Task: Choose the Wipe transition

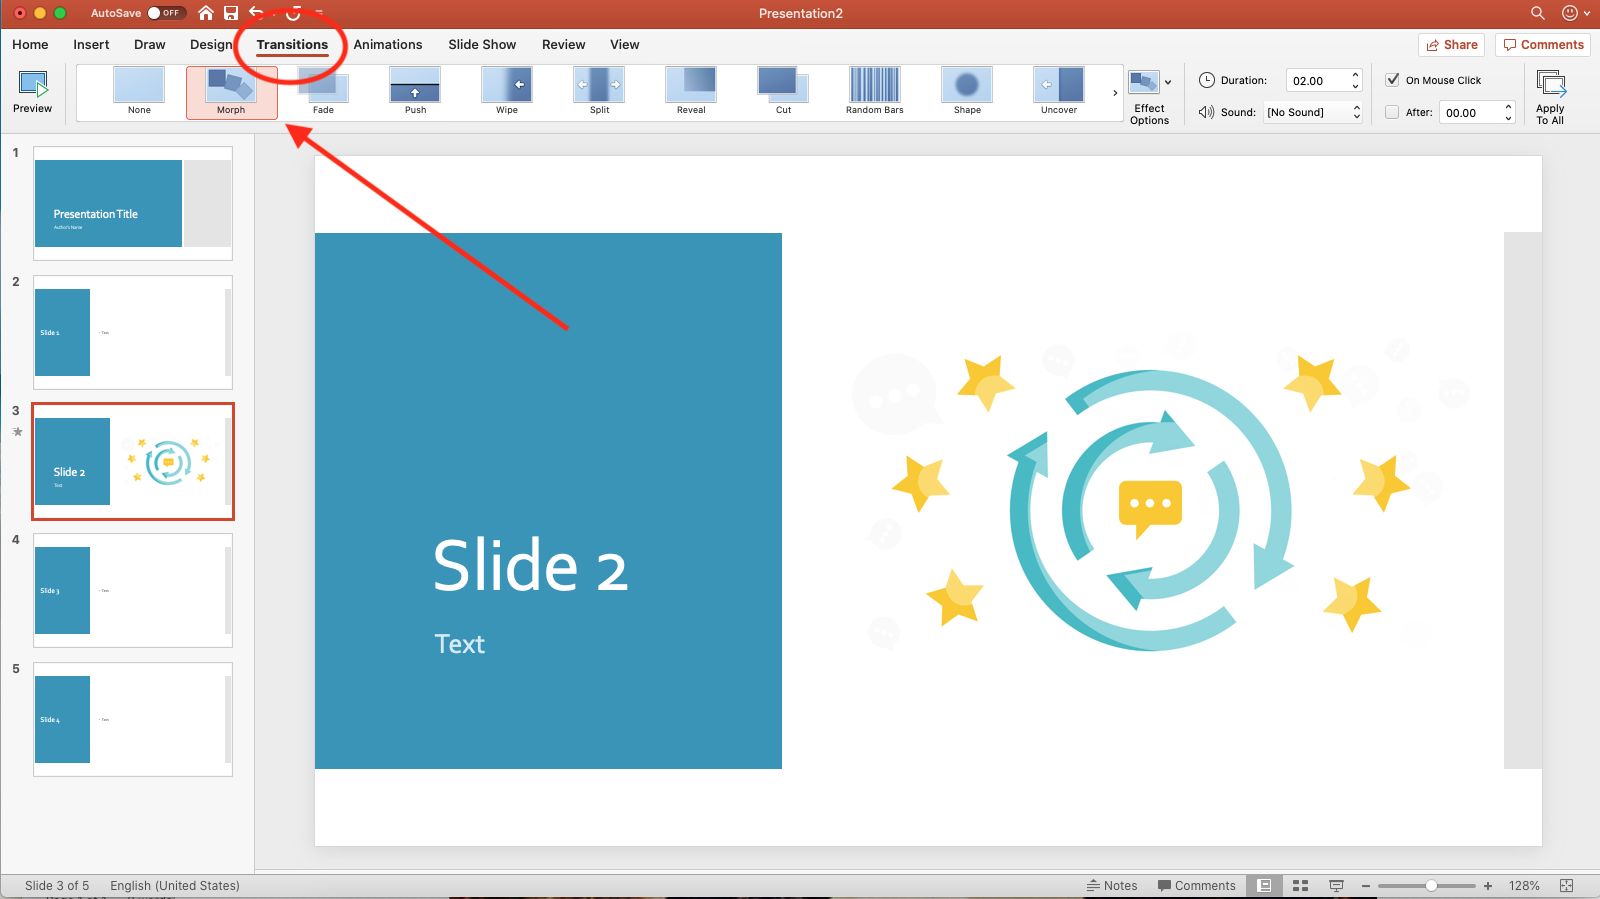Action: point(507,91)
